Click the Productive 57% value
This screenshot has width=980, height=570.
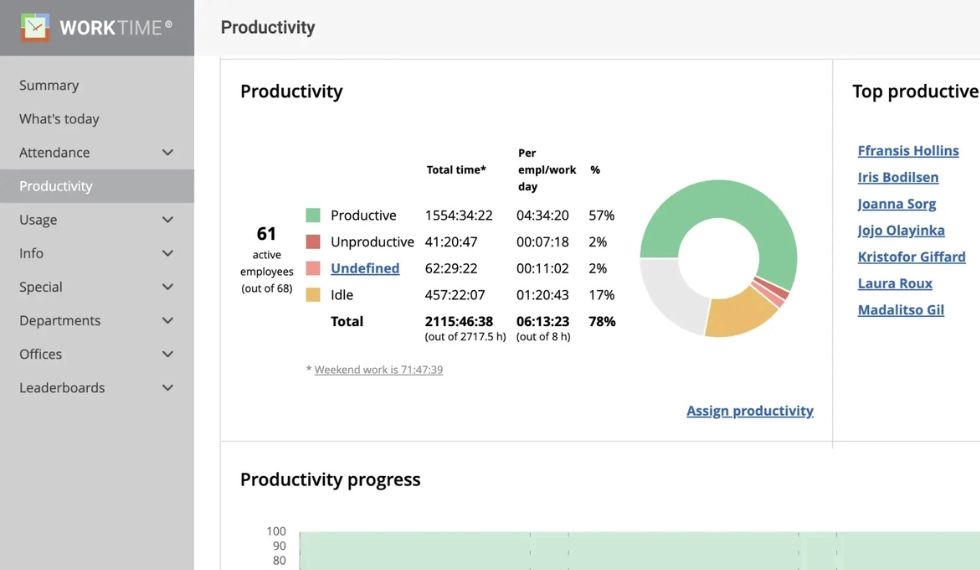pos(601,216)
